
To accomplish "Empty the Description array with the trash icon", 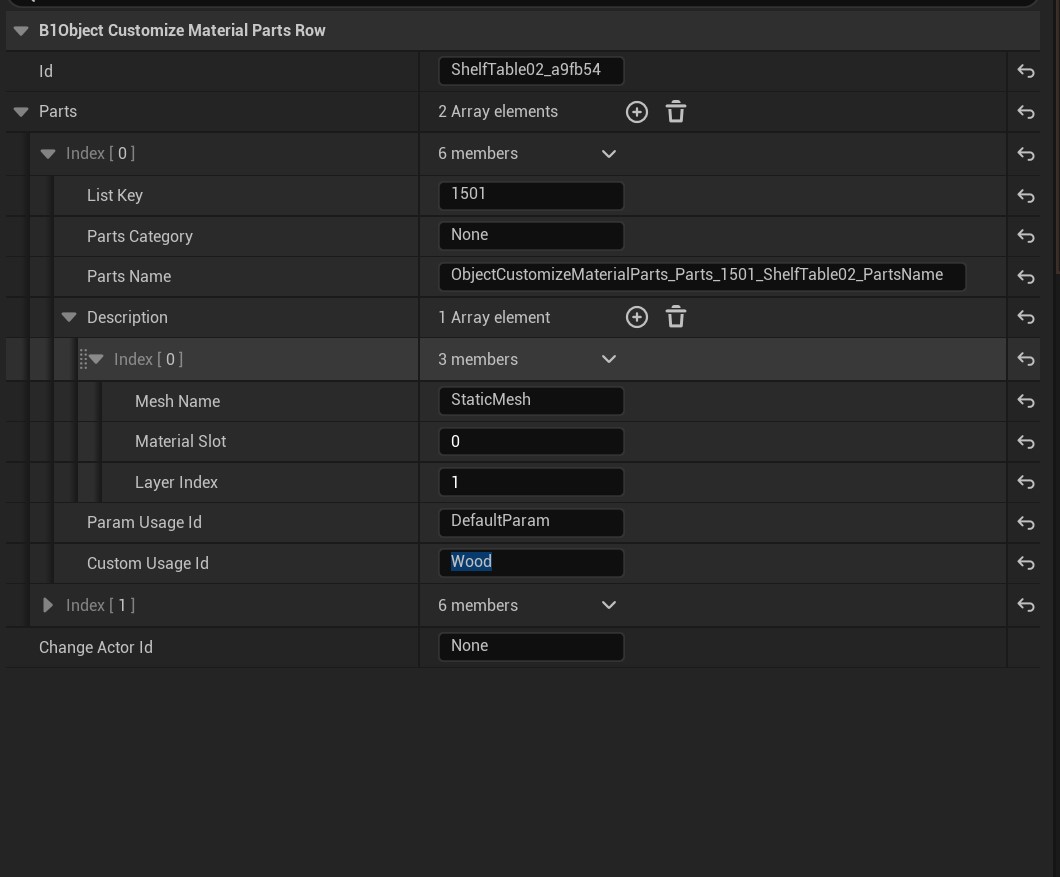I will [676, 317].
